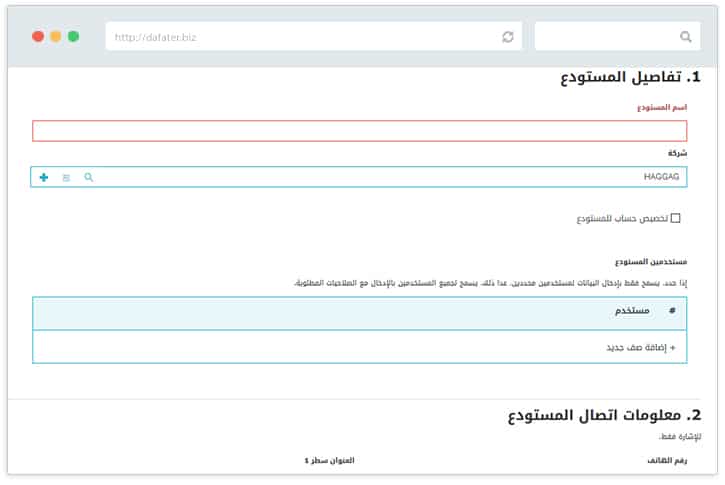Click the مستخدم column header
Screen dimensions: 725x485
coord(632,311)
